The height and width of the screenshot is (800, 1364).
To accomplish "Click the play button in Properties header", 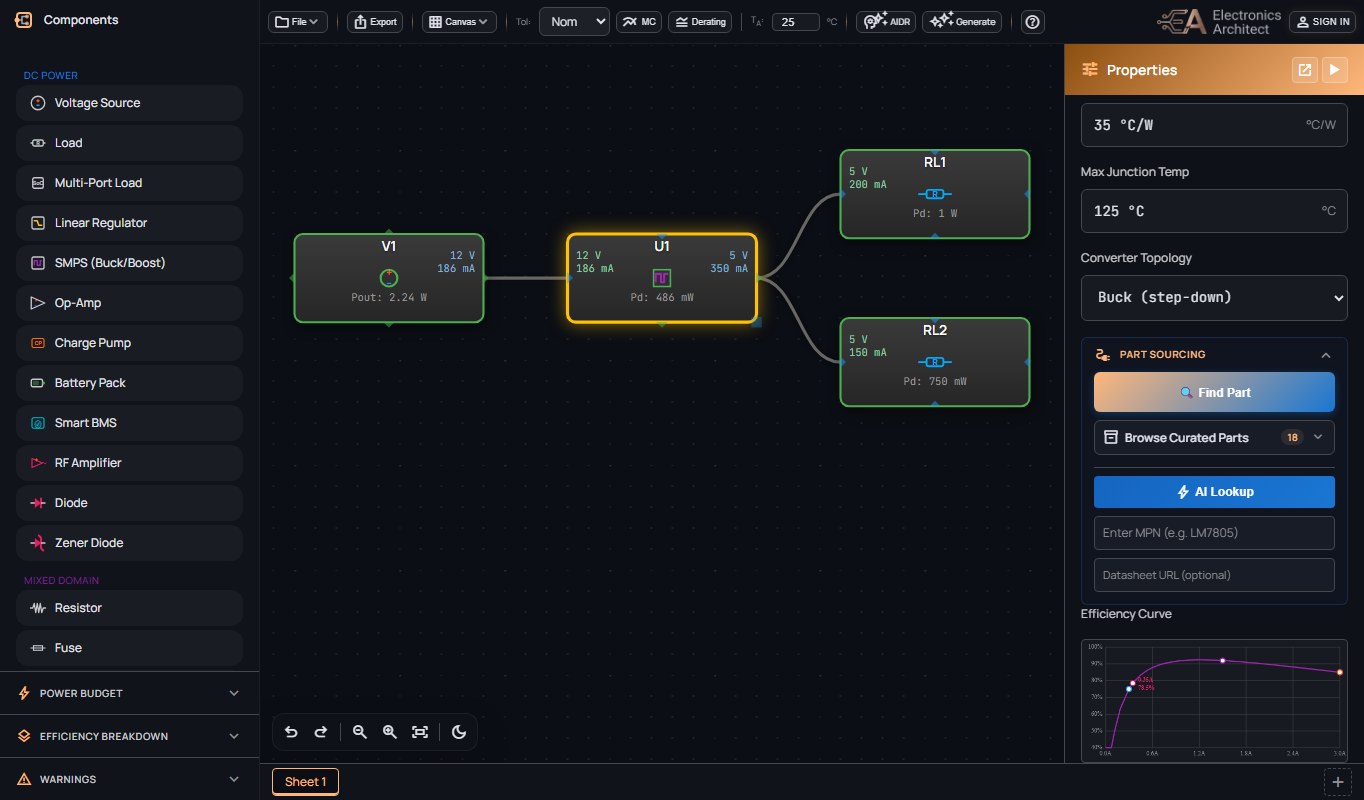I will (x=1335, y=70).
